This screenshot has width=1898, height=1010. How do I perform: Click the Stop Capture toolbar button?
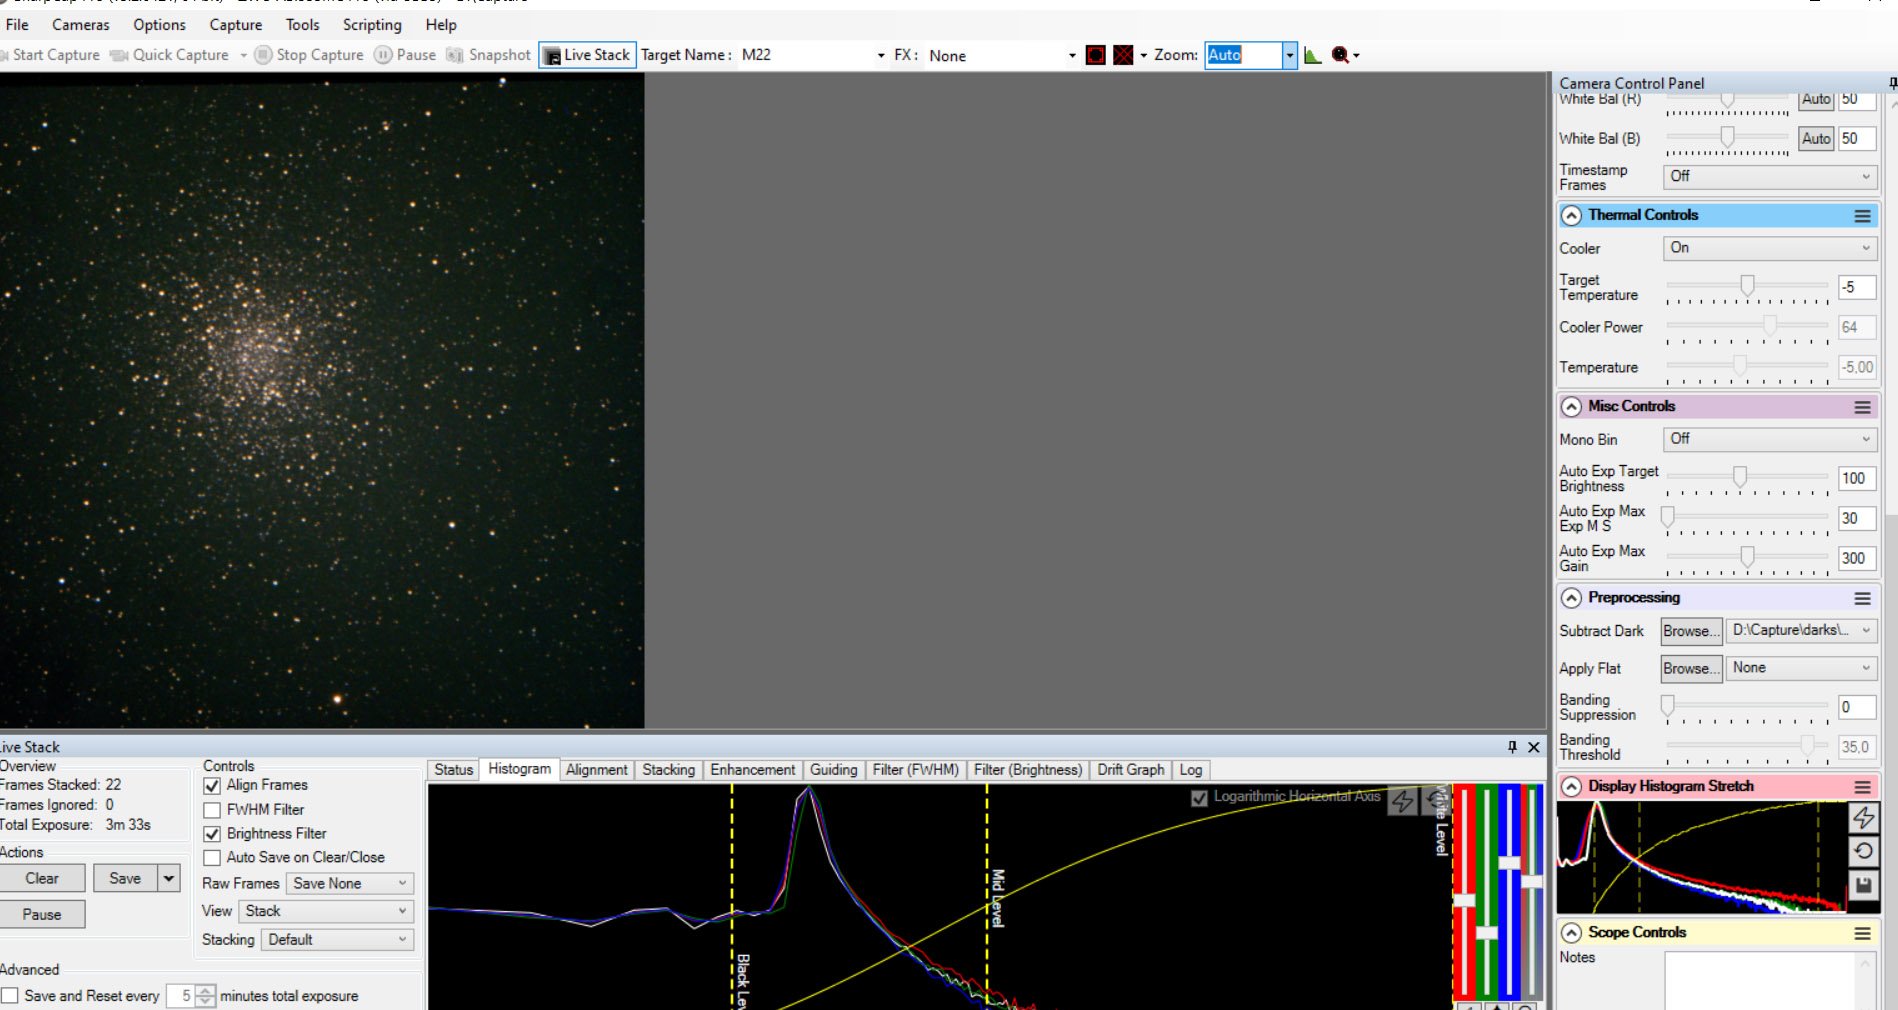pyautogui.click(x=309, y=55)
